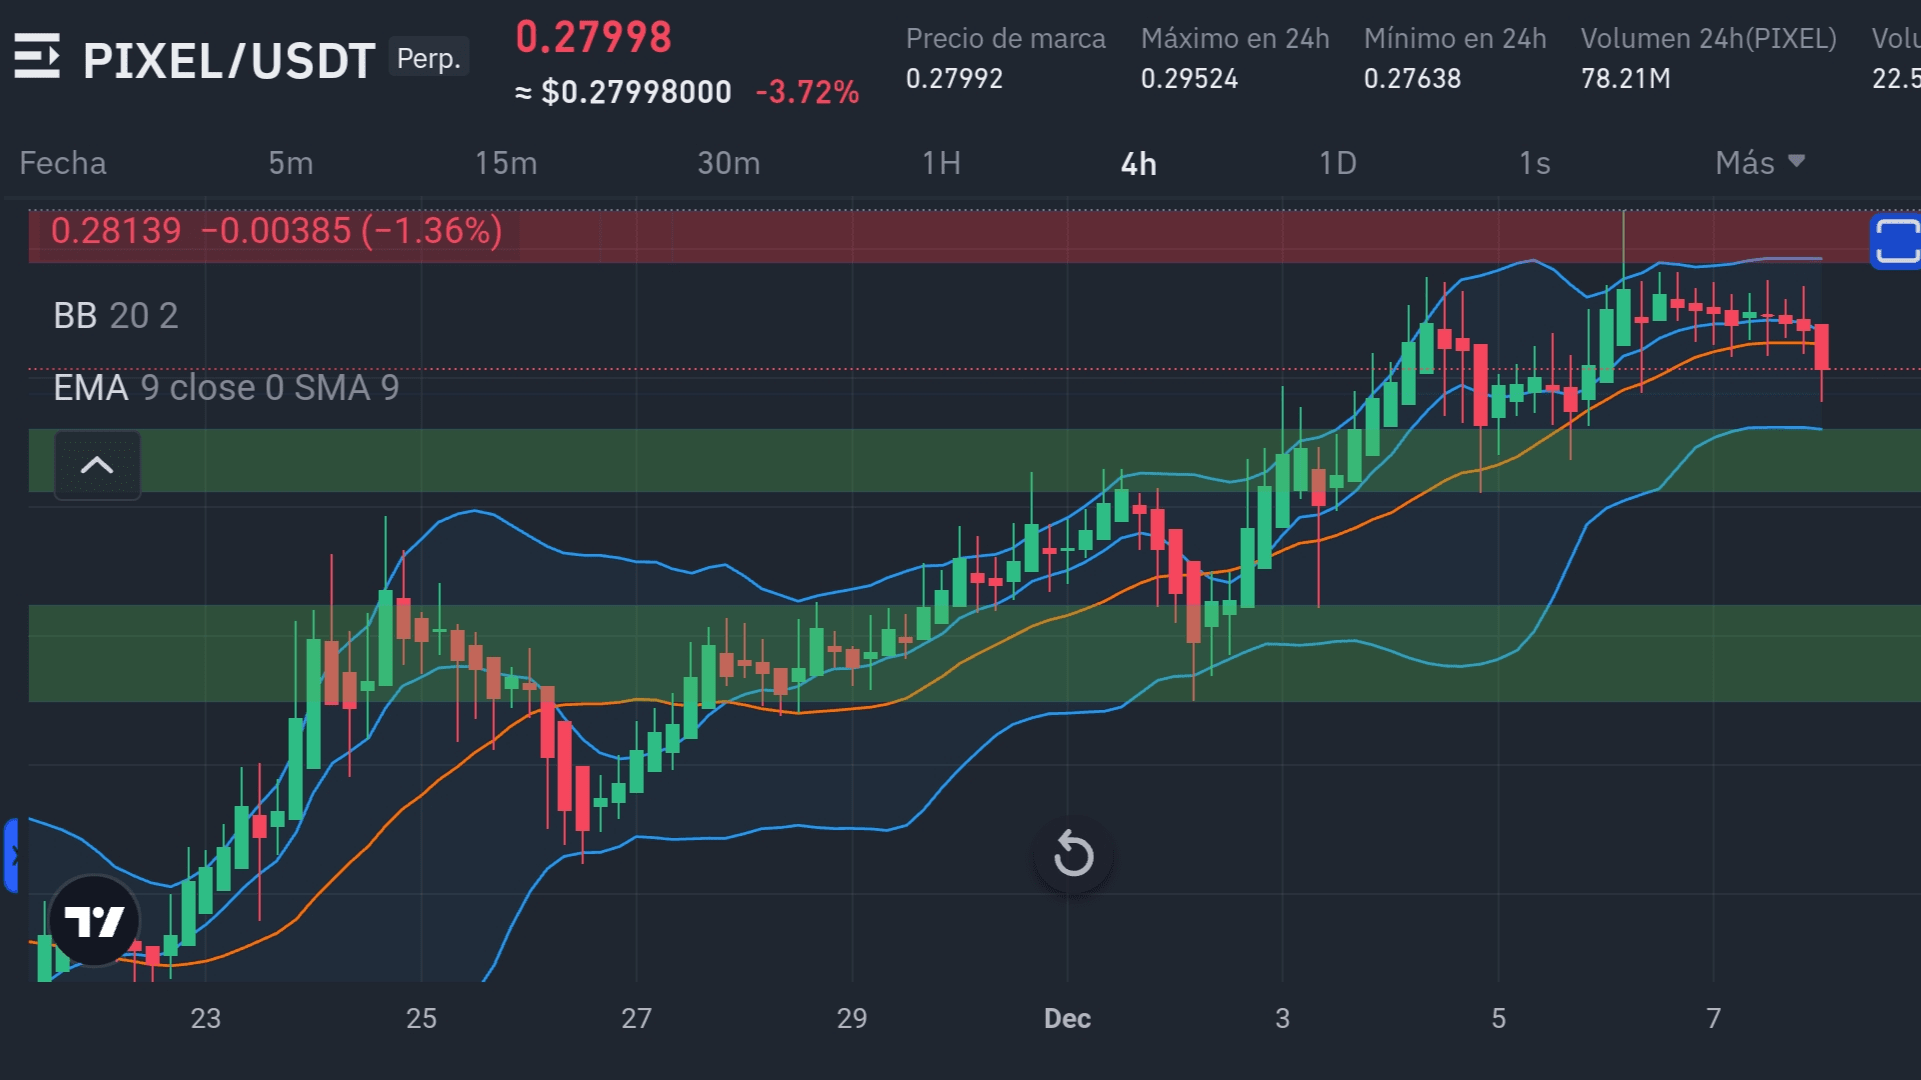Screen dimensions: 1921x1080
Task: Click the Perp. contract badge
Action: 429,58
